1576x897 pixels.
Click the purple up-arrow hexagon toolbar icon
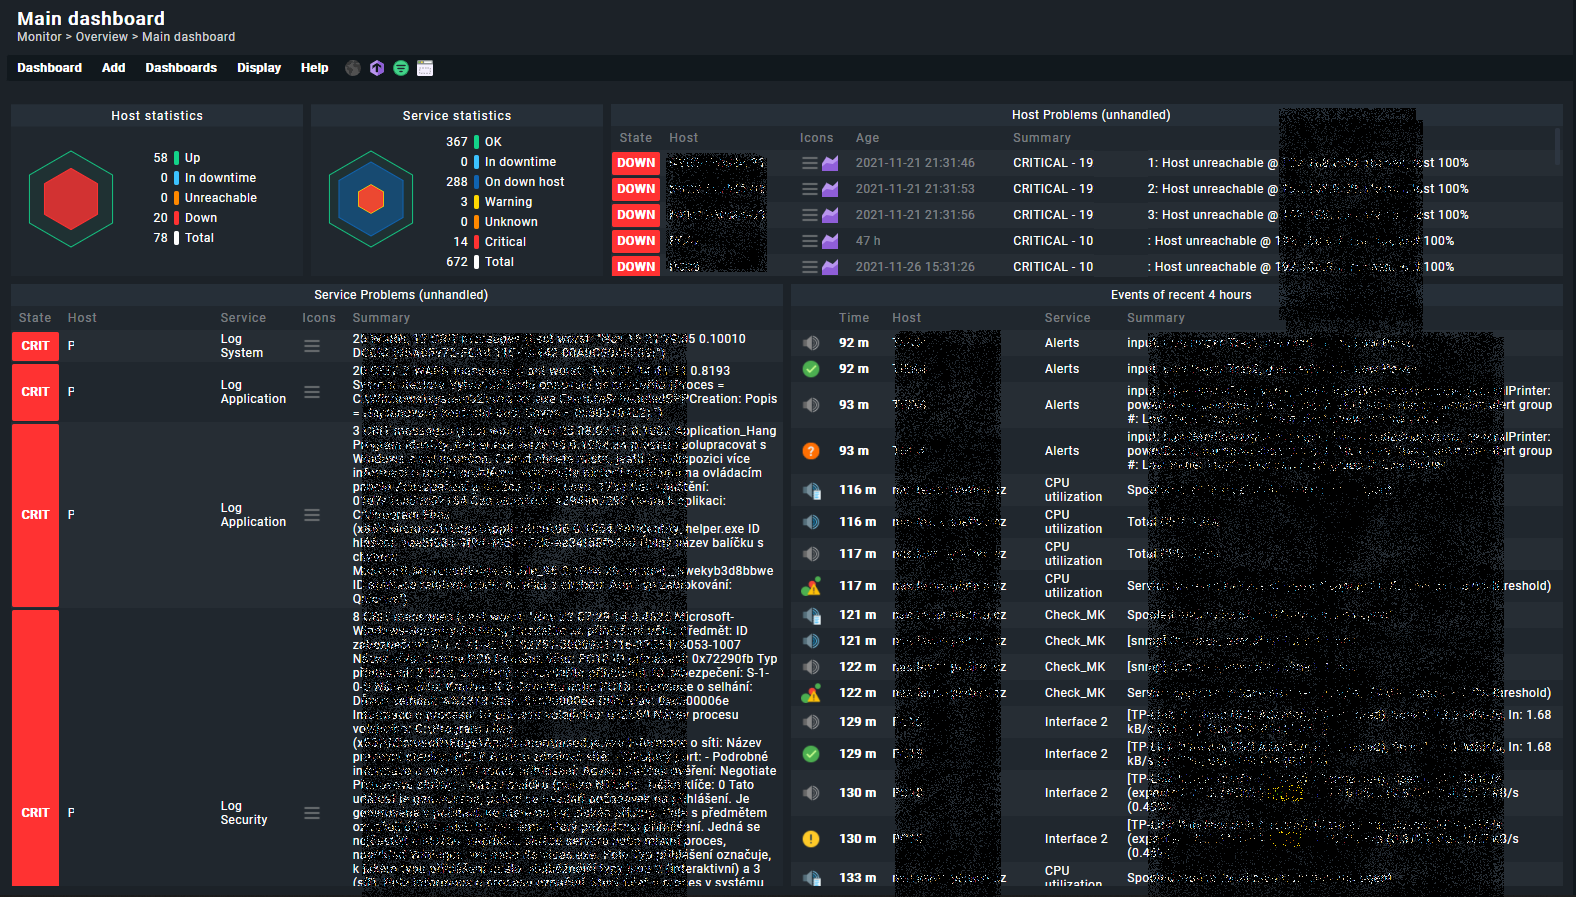377,68
